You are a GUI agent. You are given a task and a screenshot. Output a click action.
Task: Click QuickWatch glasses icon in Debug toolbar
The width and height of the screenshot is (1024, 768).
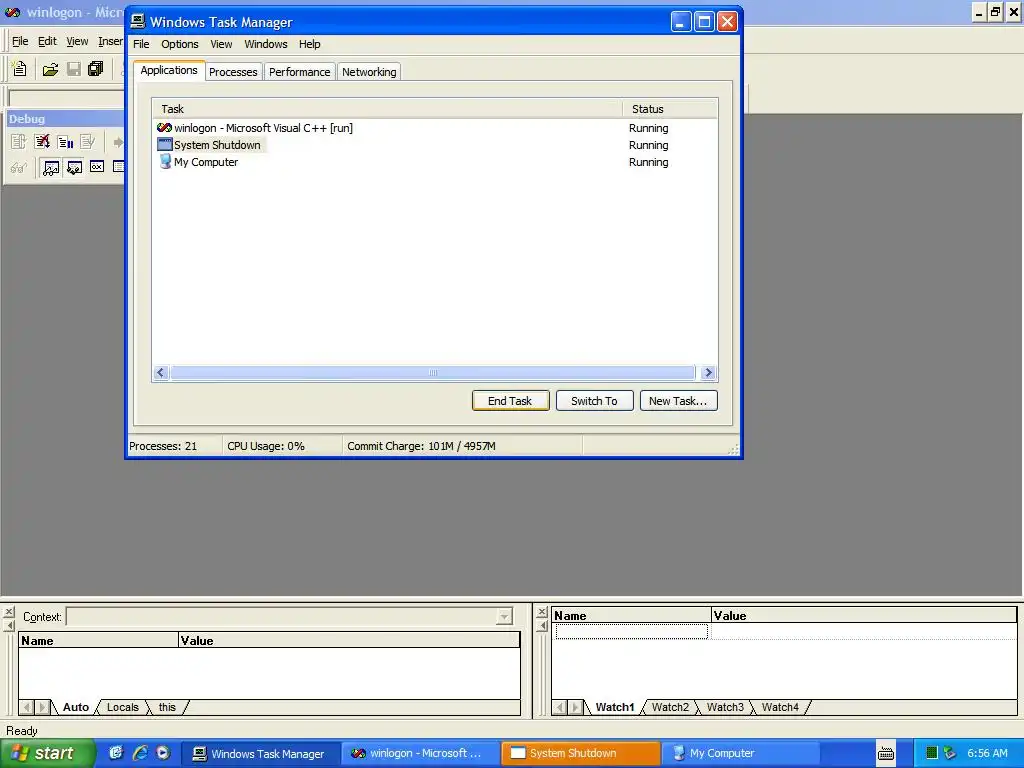point(18,168)
